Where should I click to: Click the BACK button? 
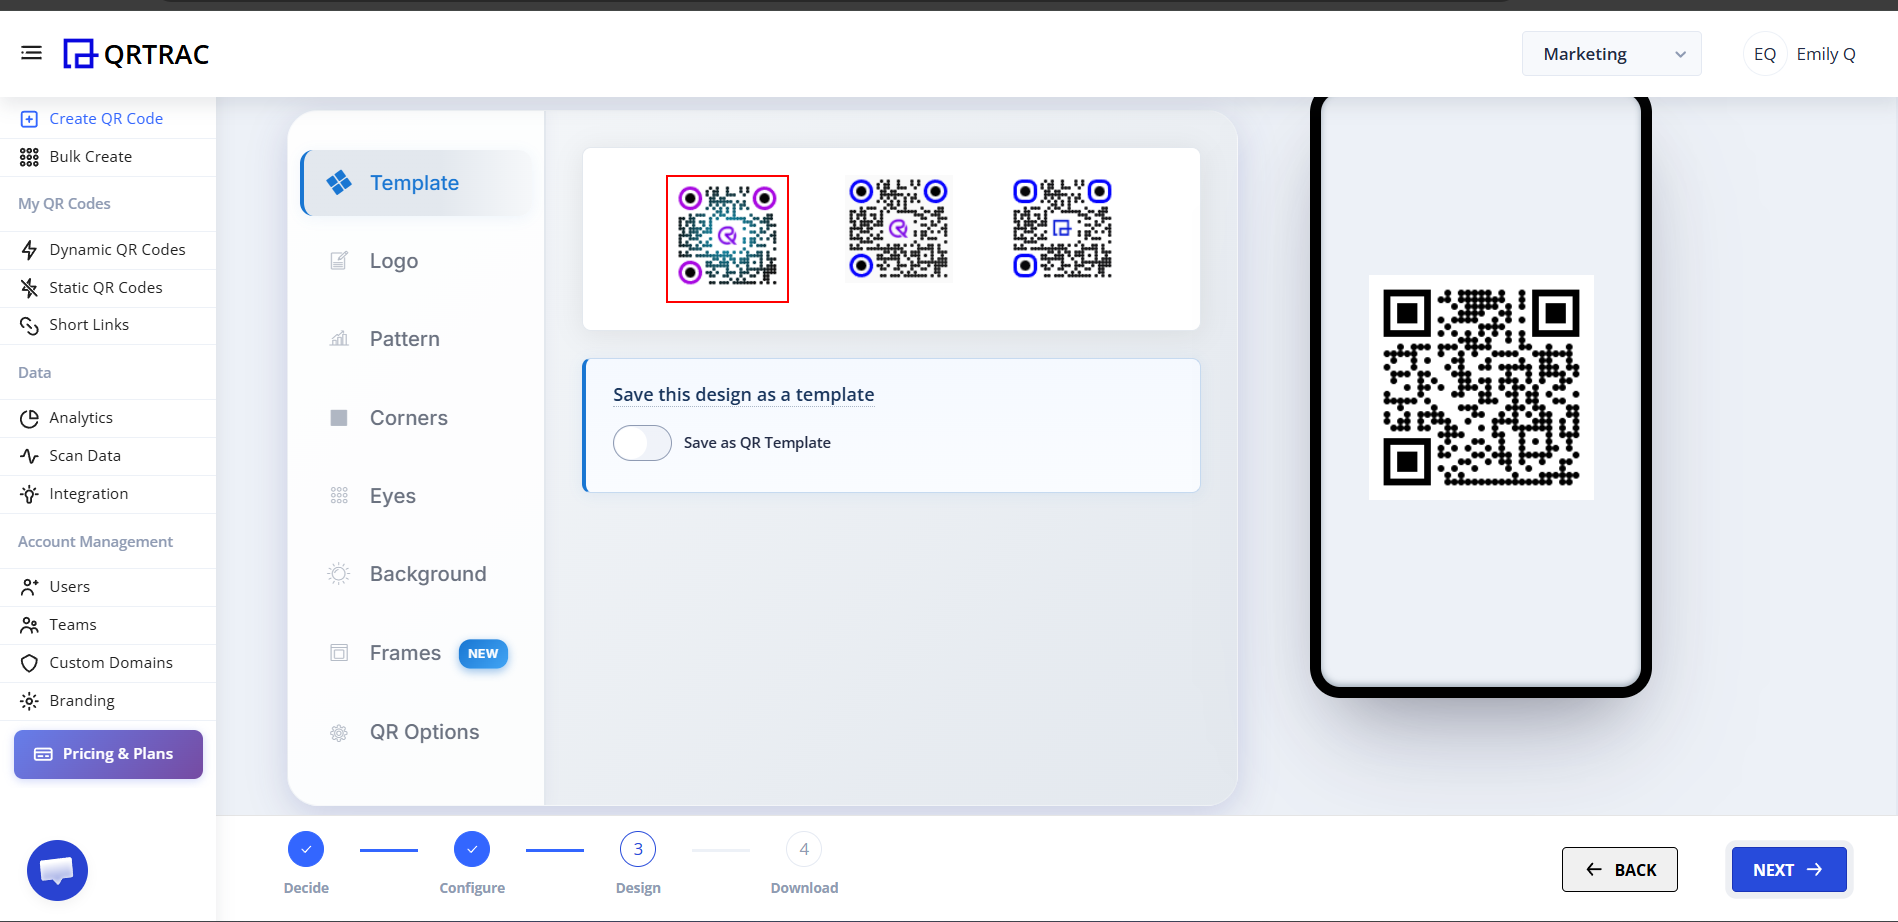click(1620, 870)
